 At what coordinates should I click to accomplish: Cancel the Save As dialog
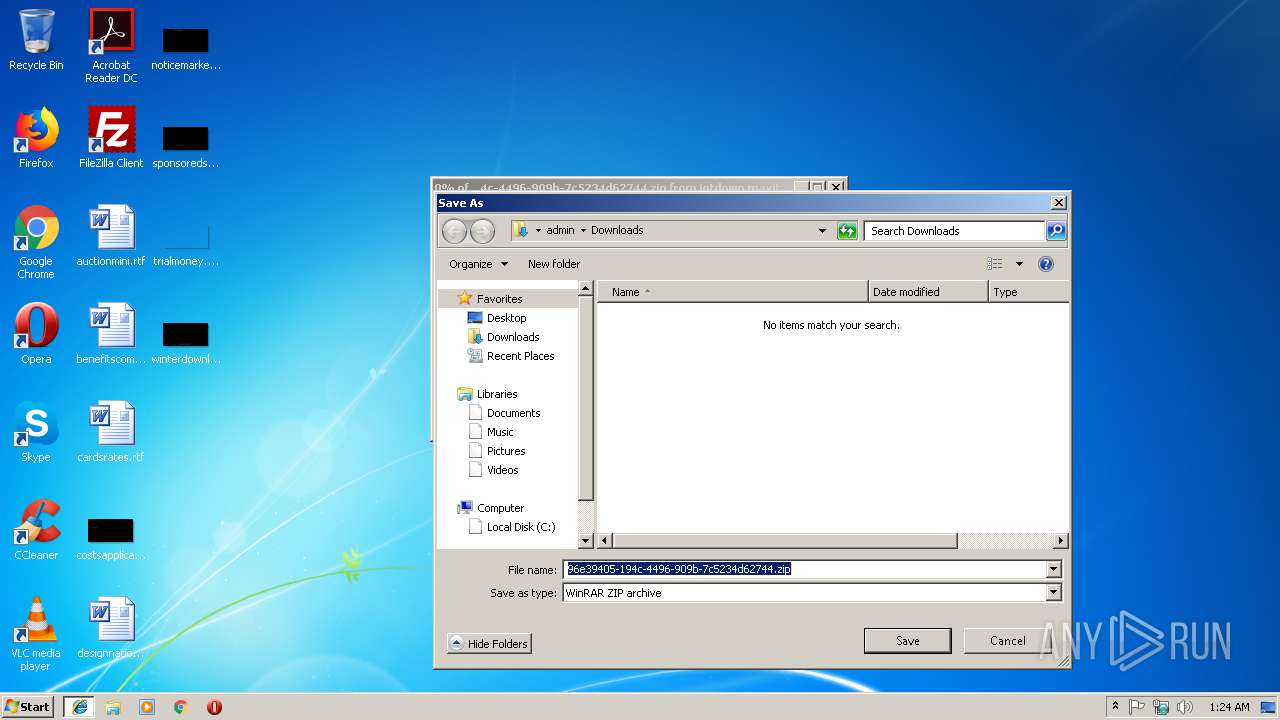1007,641
